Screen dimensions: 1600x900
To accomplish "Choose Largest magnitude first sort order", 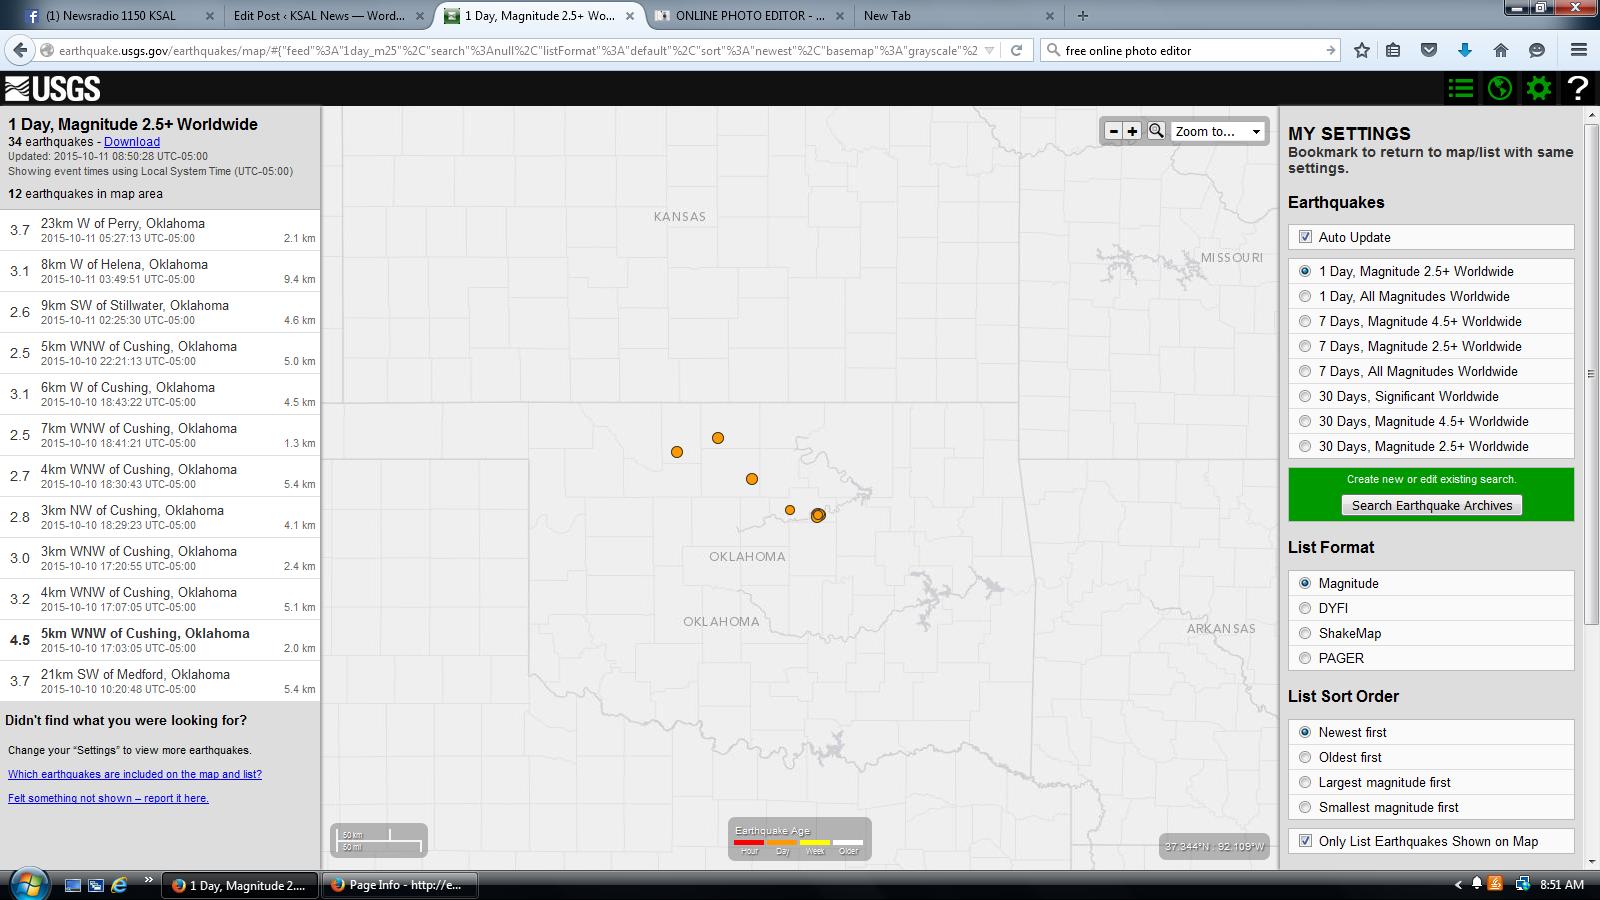I will (1305, 782).
